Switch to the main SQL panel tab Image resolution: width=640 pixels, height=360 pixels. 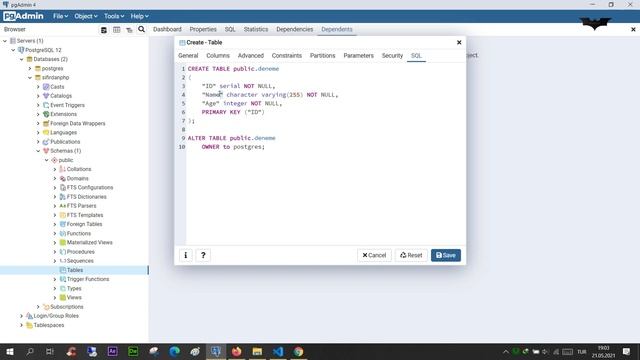coord(230,29)
